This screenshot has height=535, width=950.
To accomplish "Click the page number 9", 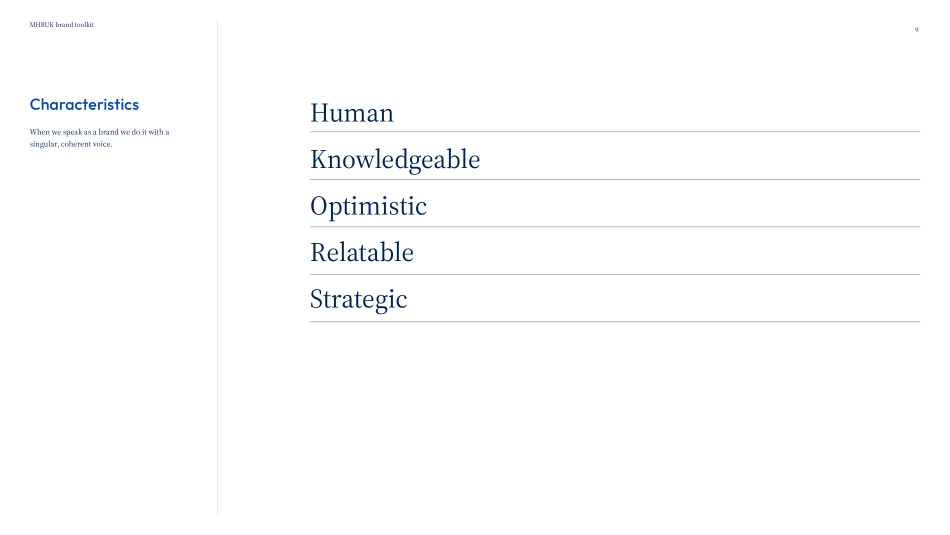I will pos(916,29).
